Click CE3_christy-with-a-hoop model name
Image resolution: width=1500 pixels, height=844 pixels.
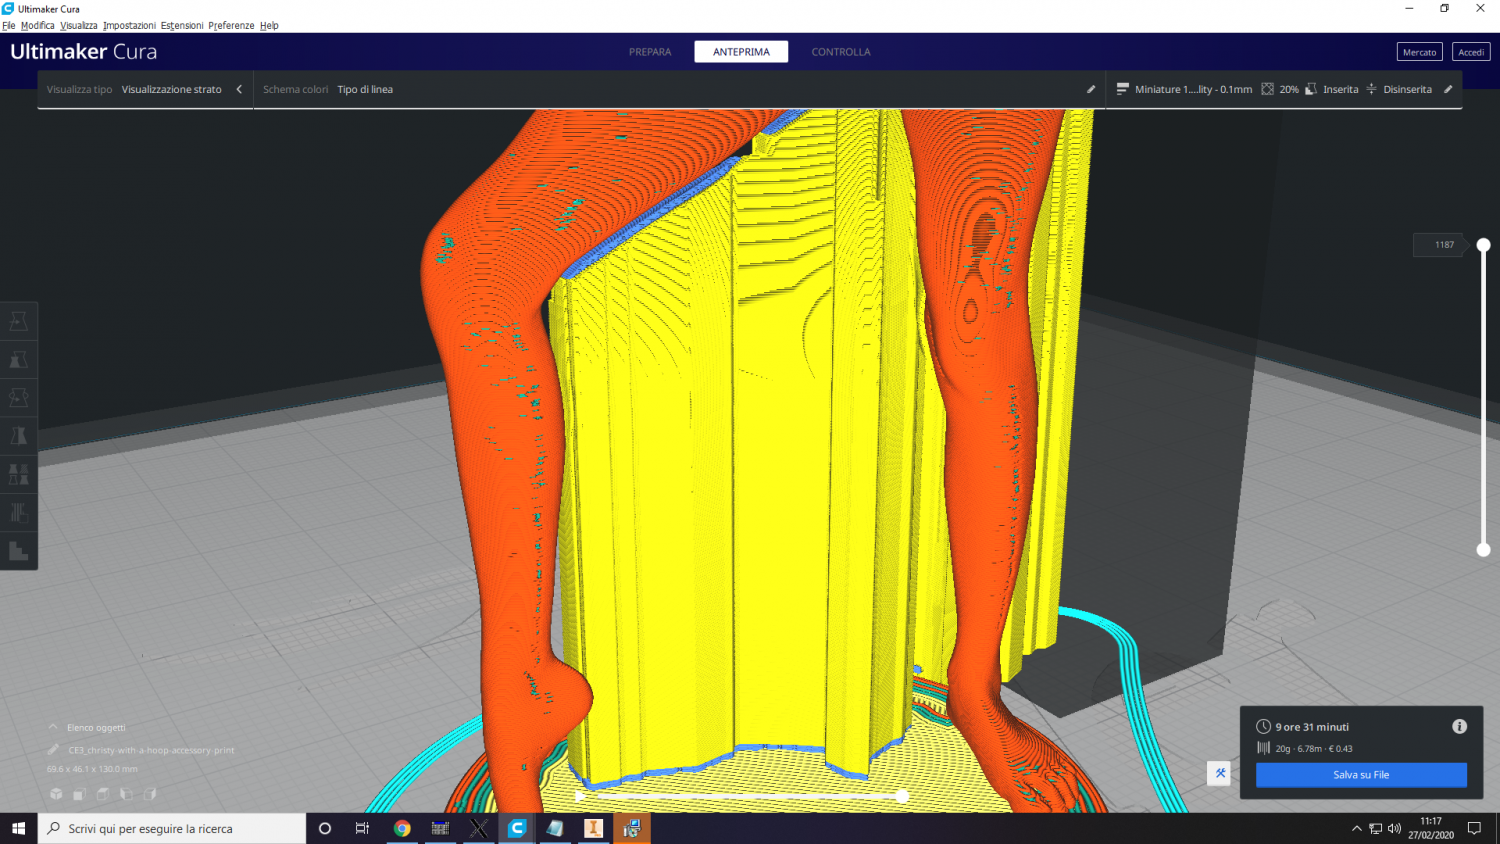pyautogui.click(x=151, y=750)
